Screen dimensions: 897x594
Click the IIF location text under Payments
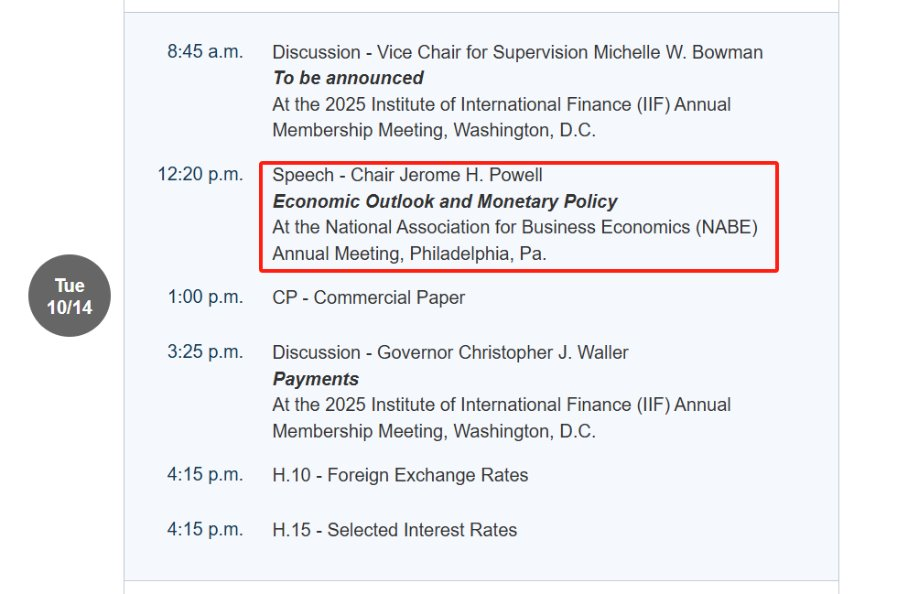click(x=501, y=405)
